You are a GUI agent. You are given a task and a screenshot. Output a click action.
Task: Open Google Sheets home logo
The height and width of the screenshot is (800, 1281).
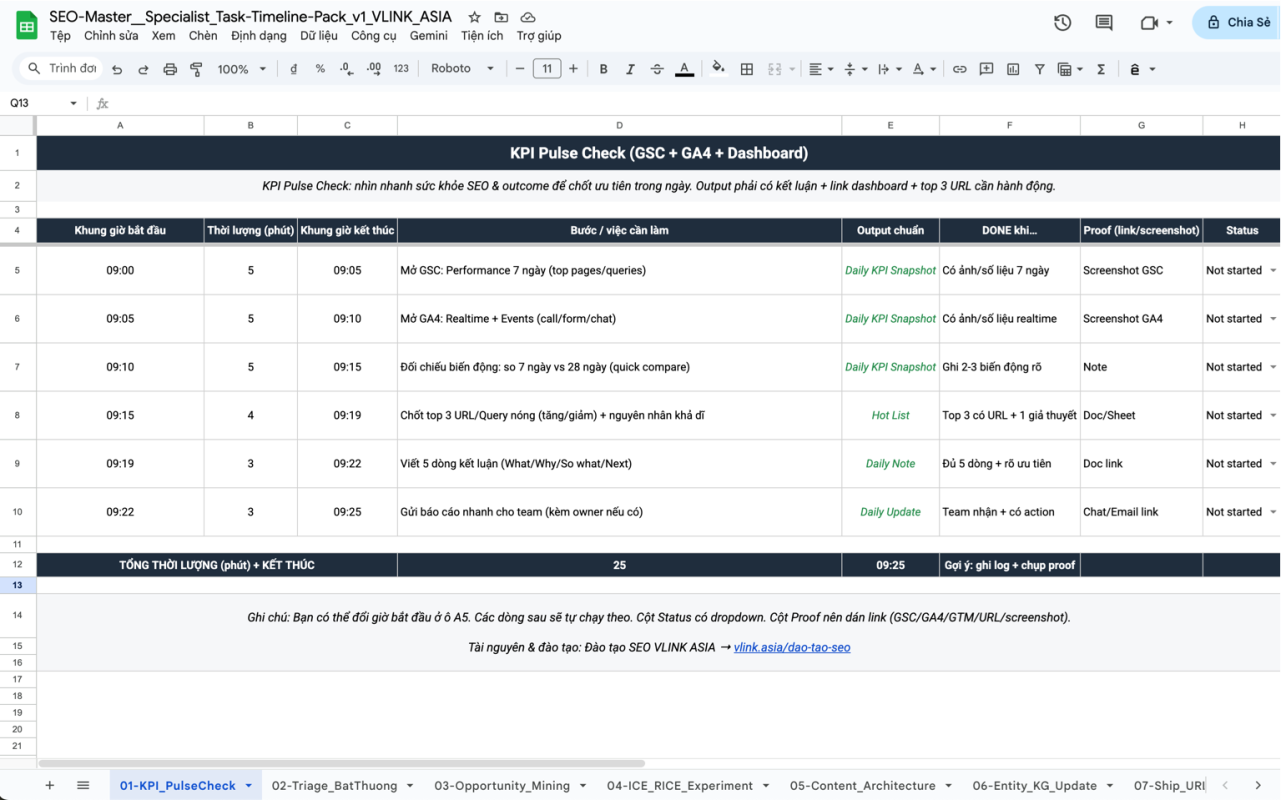[x=26, y=25]
